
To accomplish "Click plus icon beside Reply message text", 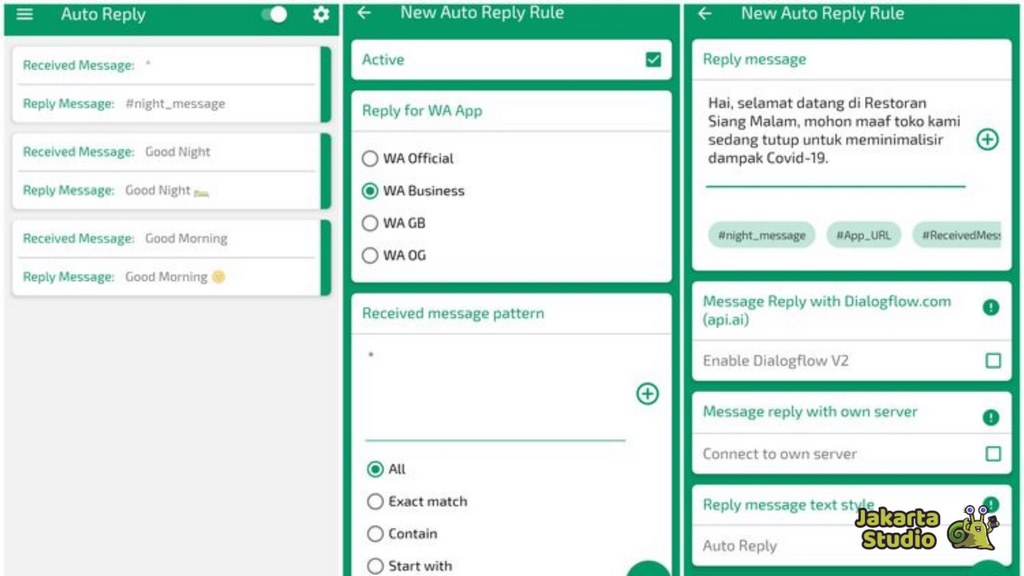I will [x=987, y=139].
